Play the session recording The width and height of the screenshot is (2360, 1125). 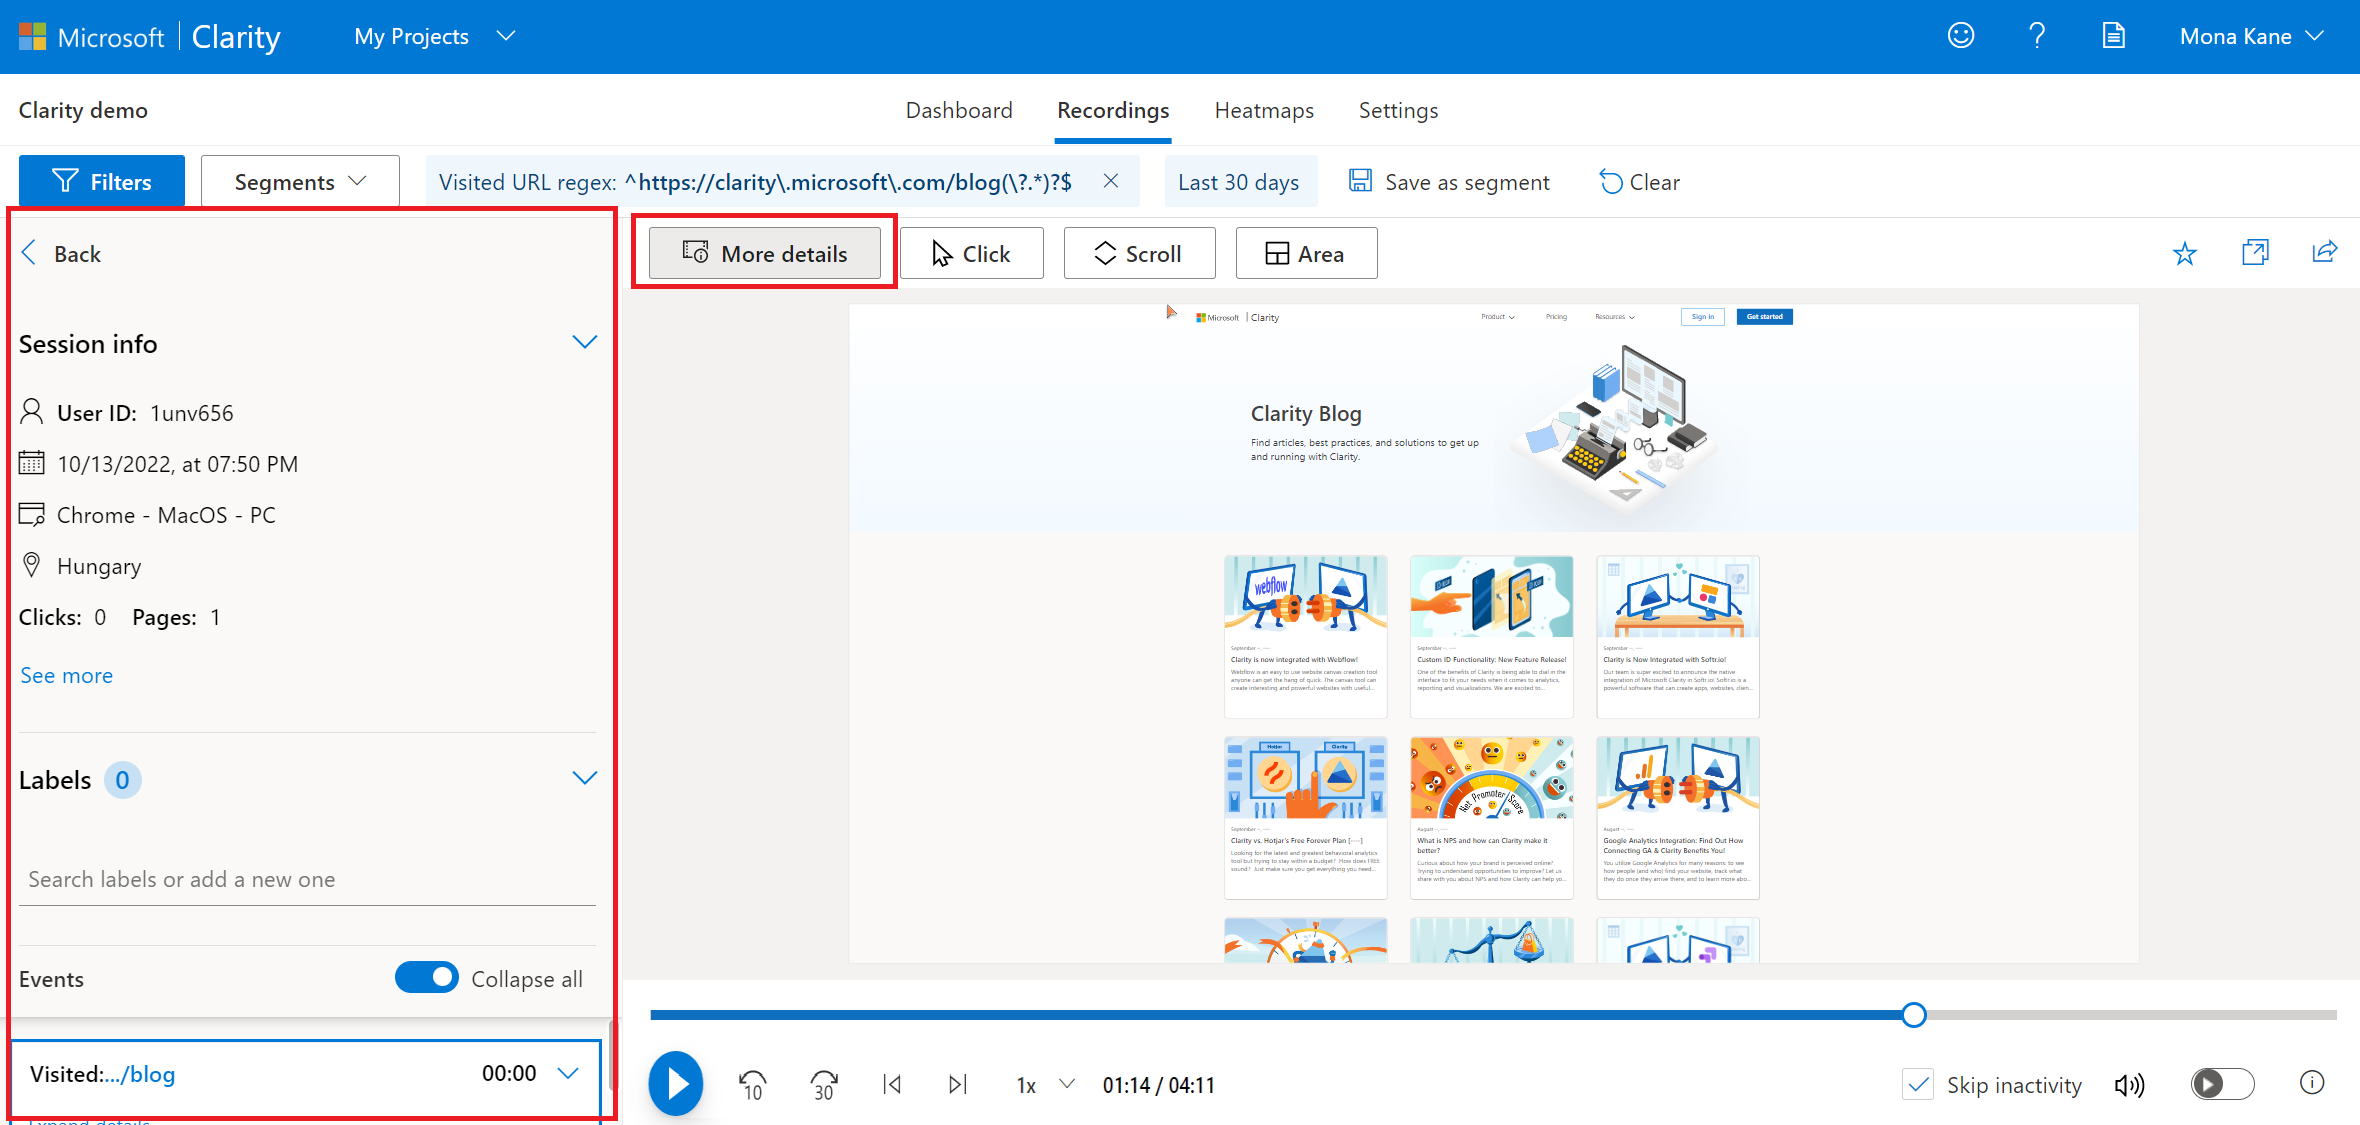click(676, 1084)
